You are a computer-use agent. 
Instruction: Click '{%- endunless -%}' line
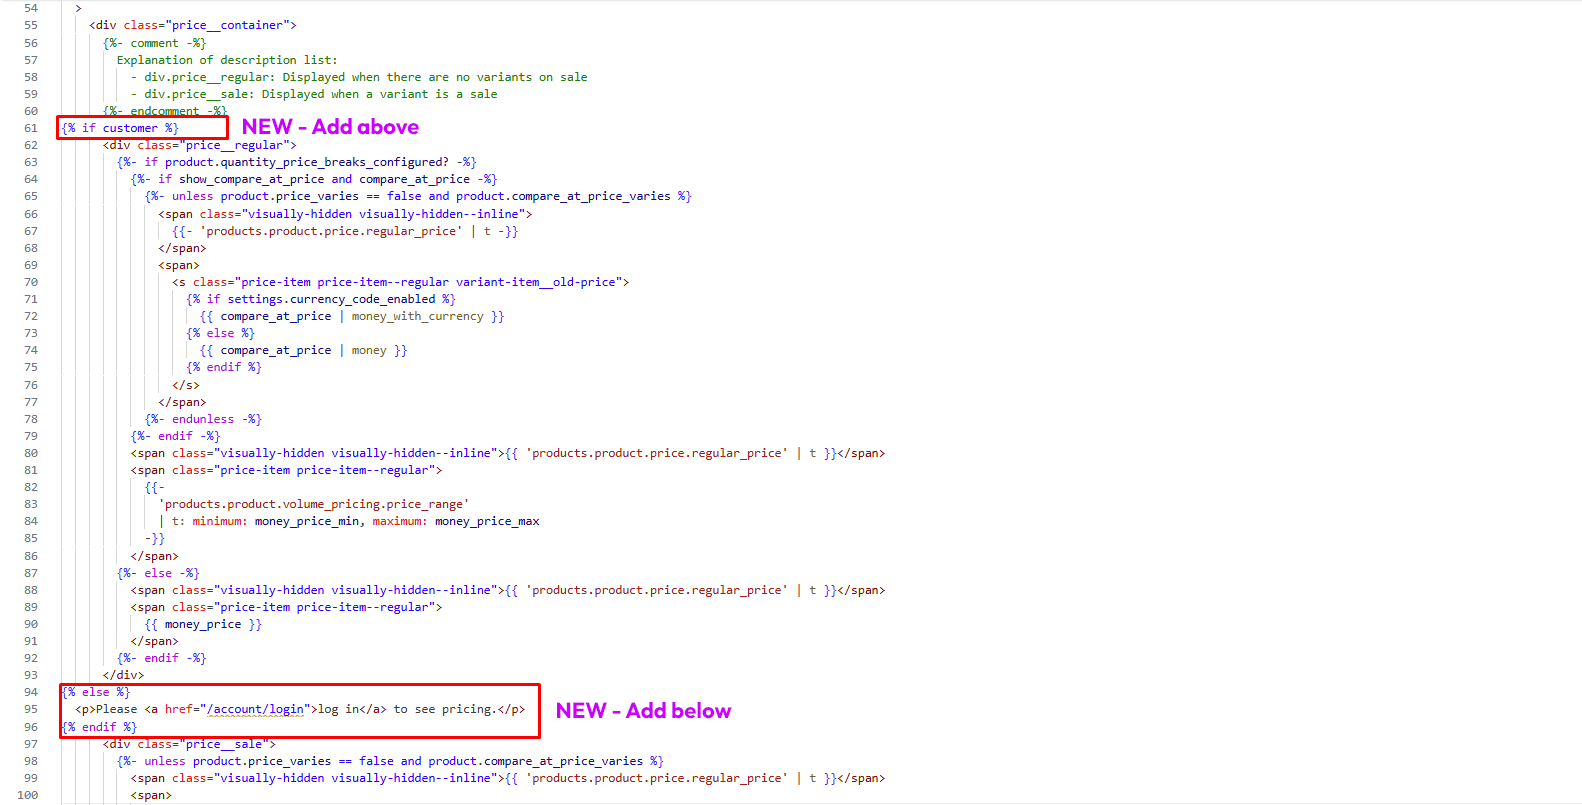[203, 419]
